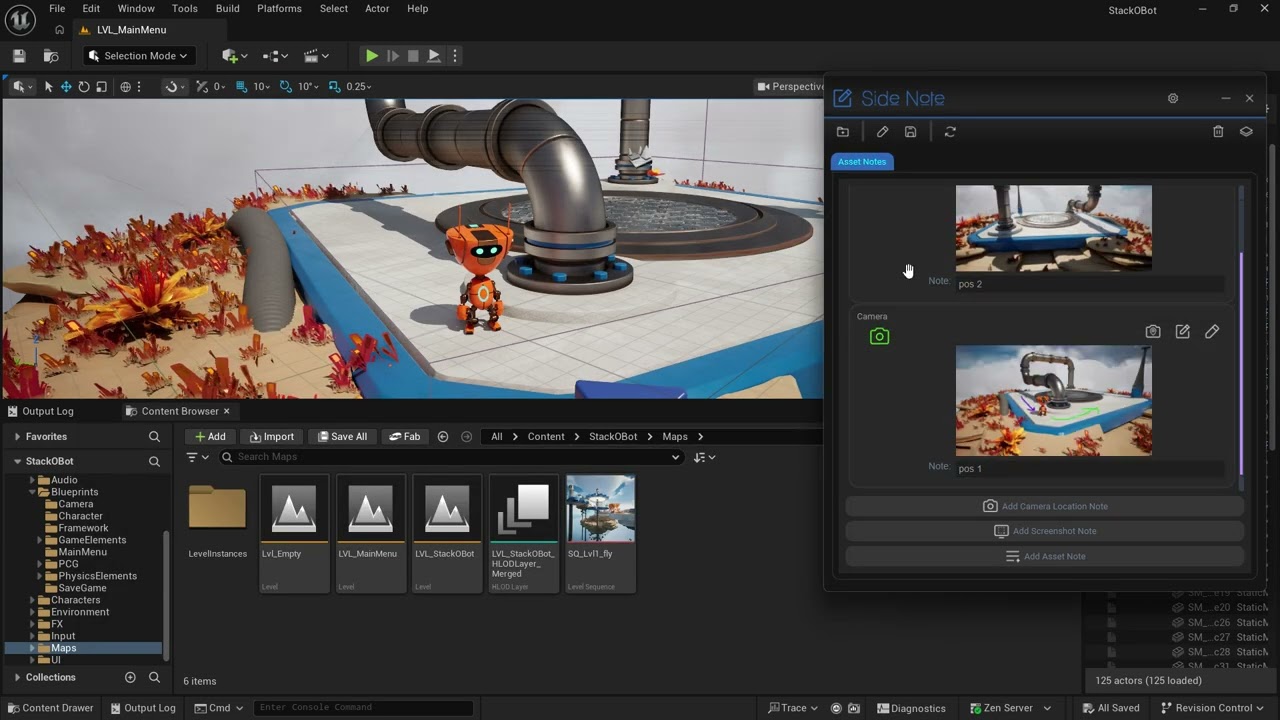
Task: Click the Import button
Action: pos(271,436)
